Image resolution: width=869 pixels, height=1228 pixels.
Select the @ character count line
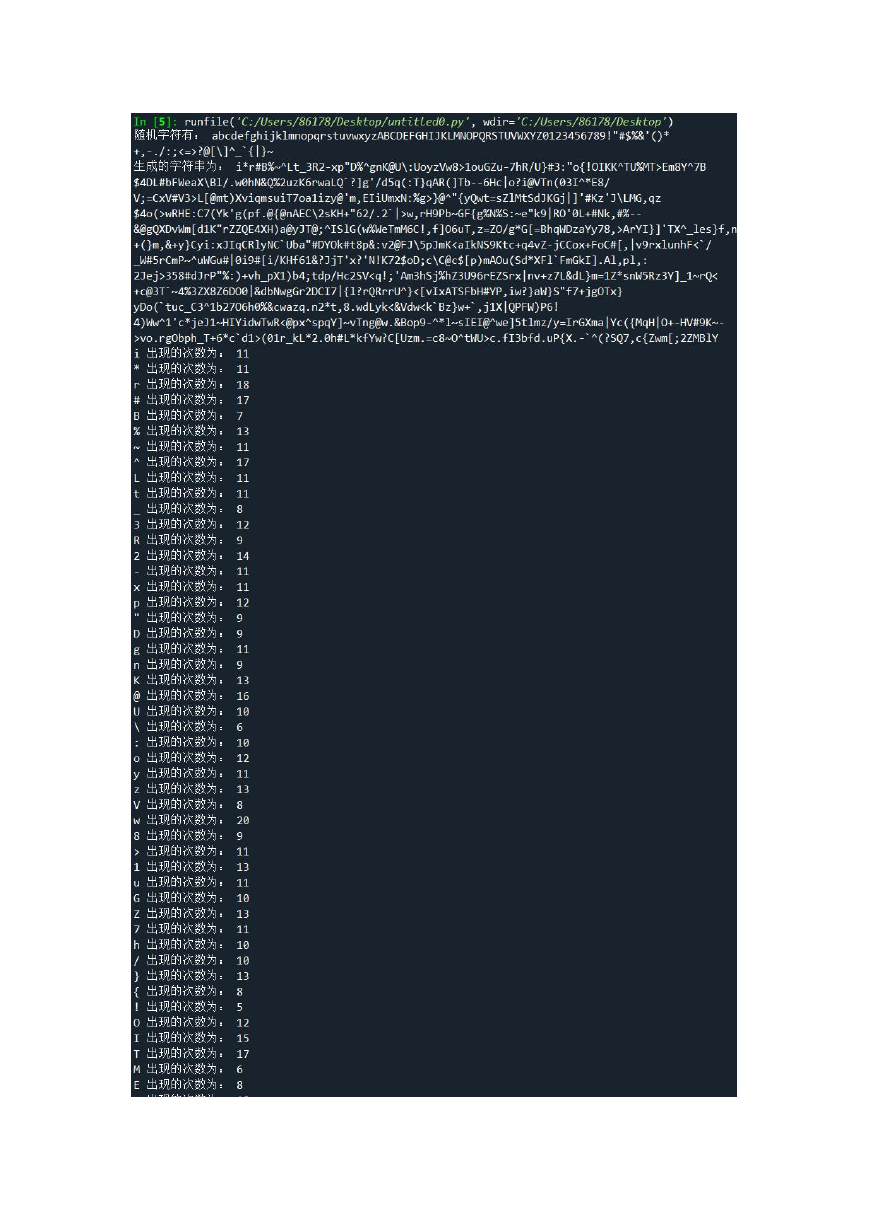point(191,695)
